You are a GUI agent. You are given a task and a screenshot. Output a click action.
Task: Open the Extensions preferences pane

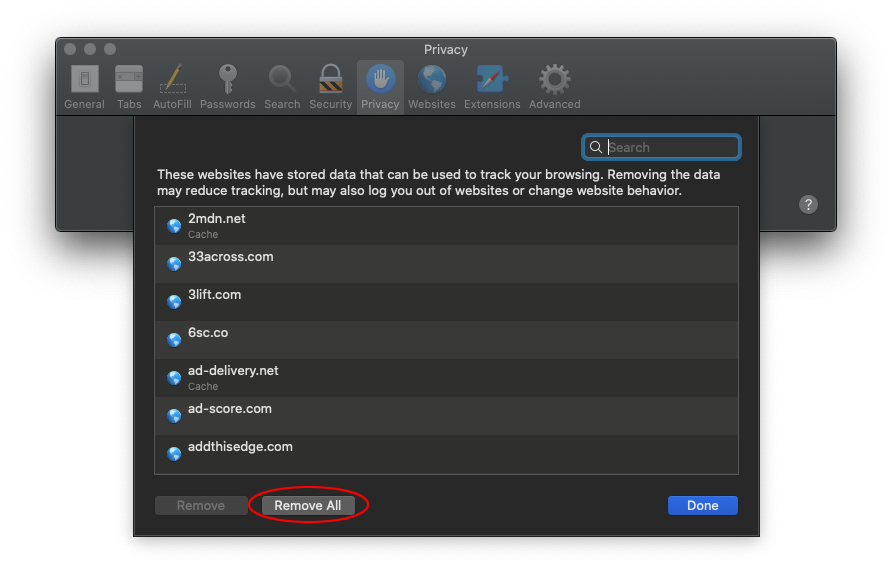(x=492, y=87)
